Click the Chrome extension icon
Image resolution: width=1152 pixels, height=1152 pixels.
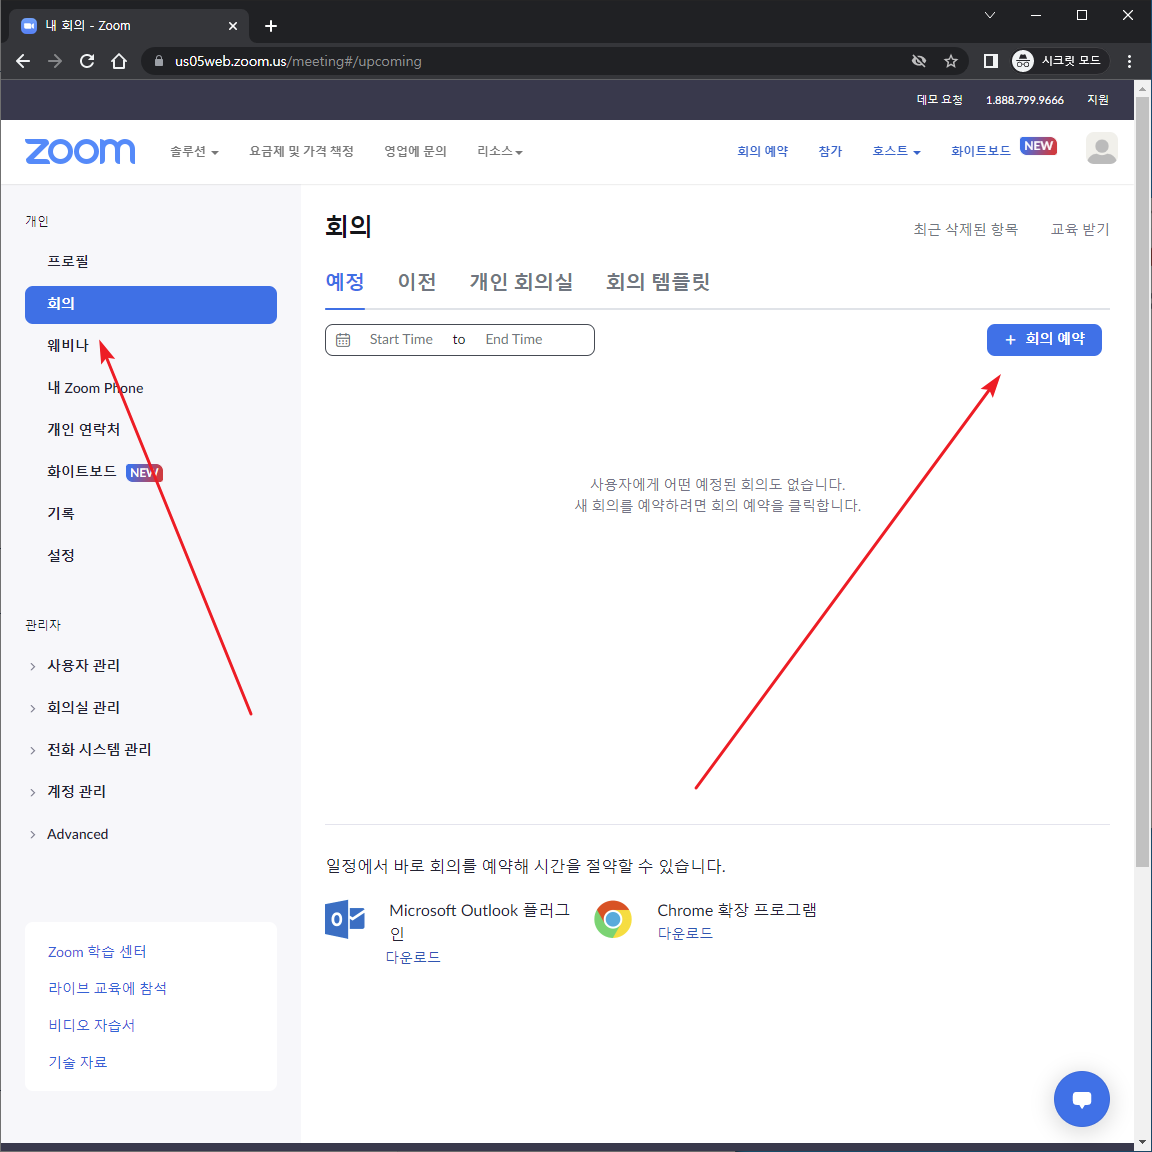pos(613,919)
